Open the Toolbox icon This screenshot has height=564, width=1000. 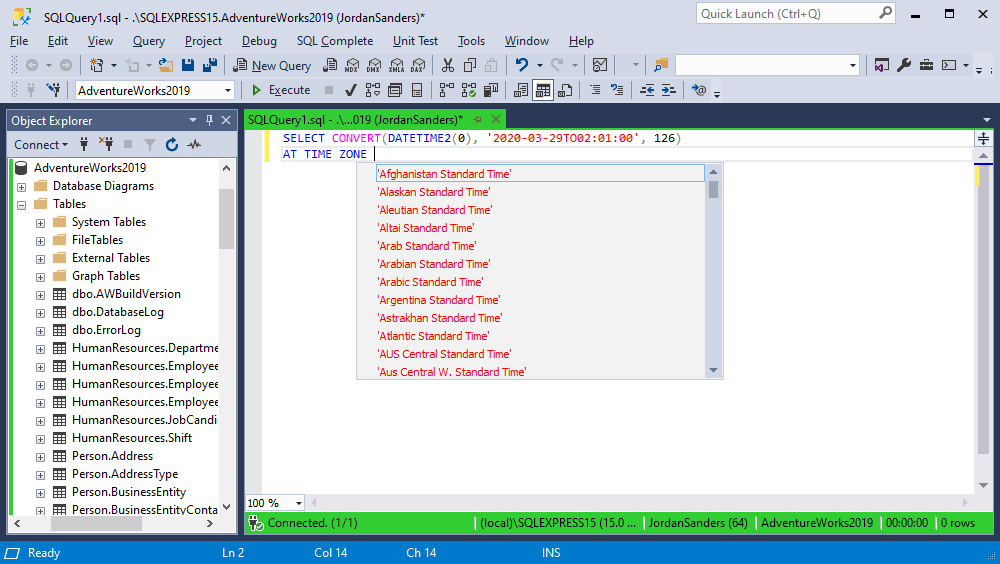click(x=926, y=65)
